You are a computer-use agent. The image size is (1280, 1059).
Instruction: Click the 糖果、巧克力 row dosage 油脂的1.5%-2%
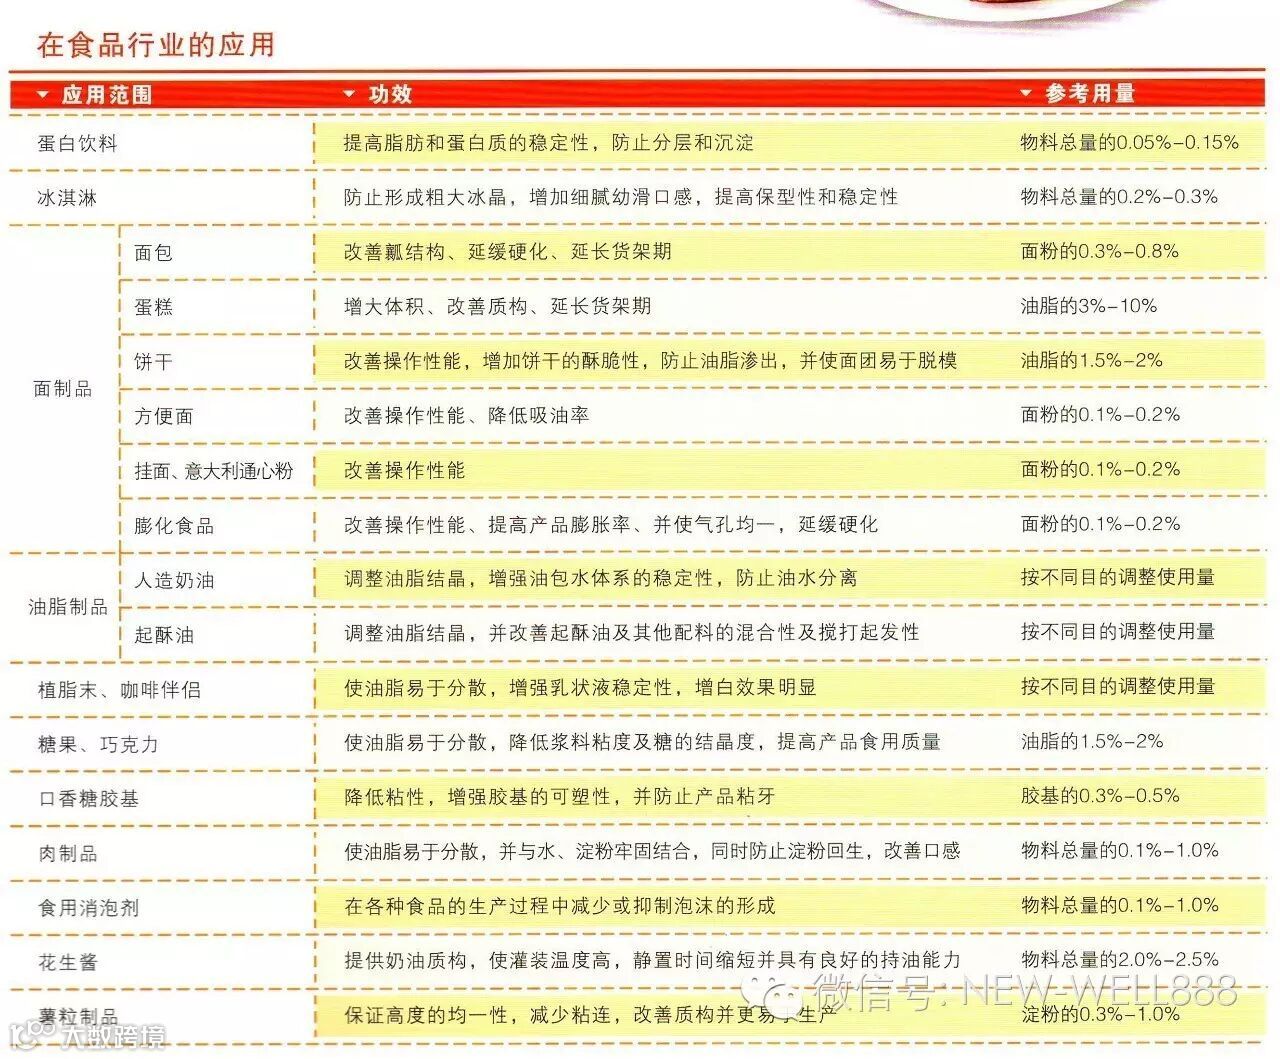tap(1091, 741)
